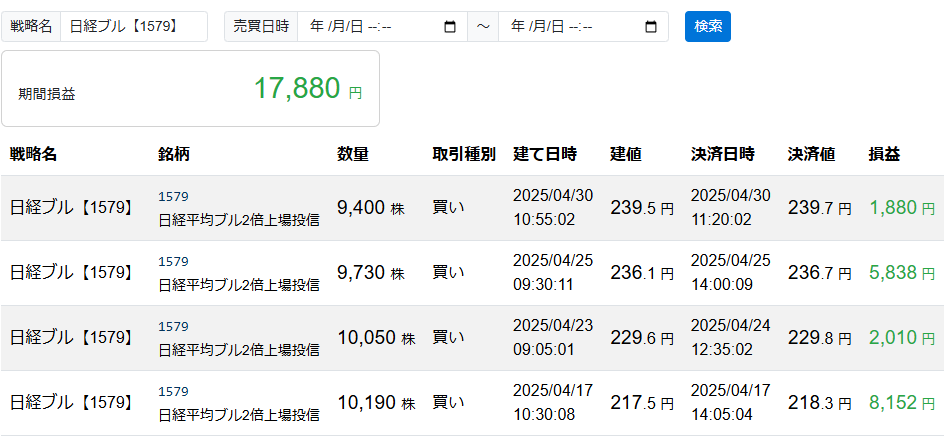Click settlement price 239.7 円
The image size is (945, 439).
click(x=820, y=208)
